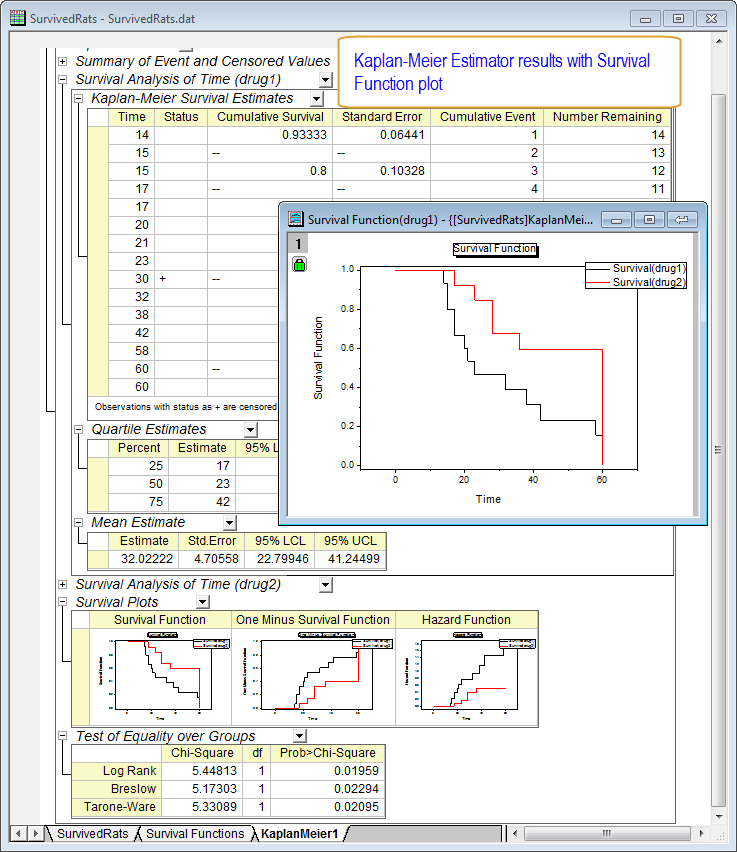Click the Chi-Square column header
Screen dimensions: 737x852
202,753
